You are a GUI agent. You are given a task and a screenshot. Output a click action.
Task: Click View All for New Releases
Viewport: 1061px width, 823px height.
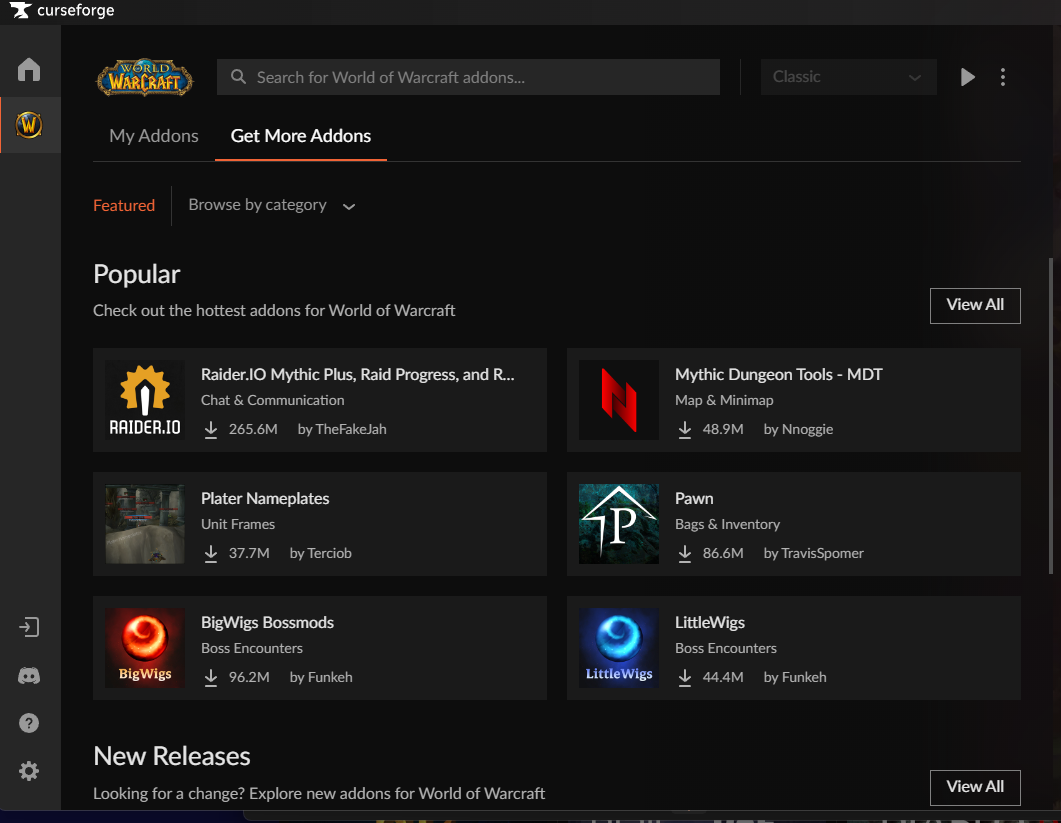click(975, 787)
